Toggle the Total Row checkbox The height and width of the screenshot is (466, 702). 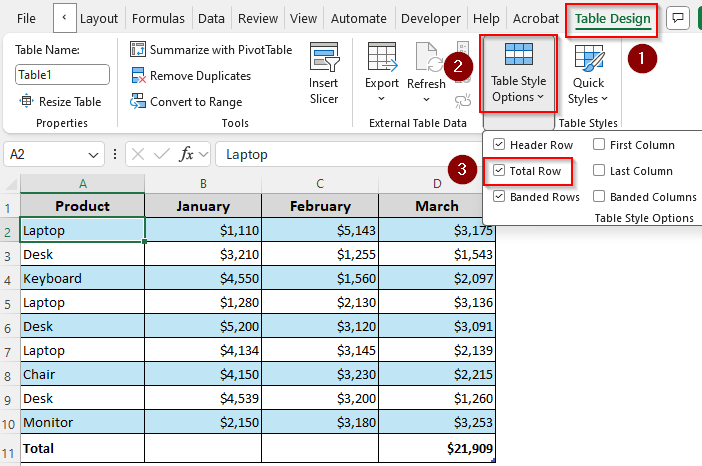pyautogui.click(x=500, y=171)
